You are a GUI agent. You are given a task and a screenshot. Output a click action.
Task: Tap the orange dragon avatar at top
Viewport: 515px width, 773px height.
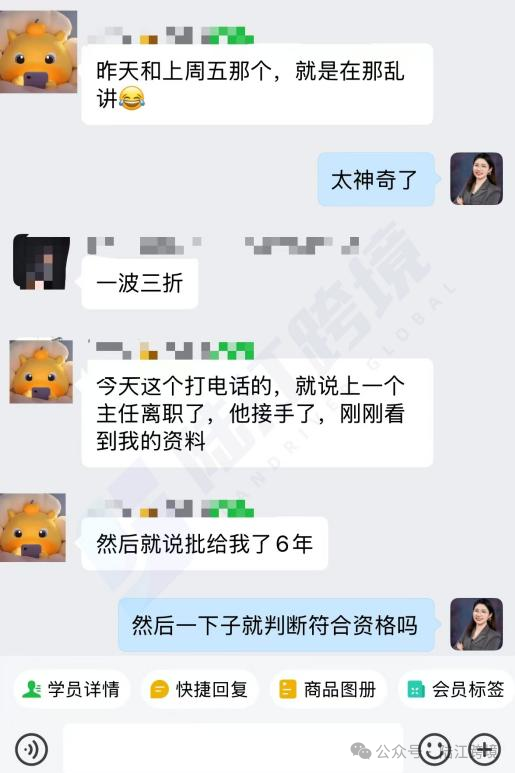[x=38, y=52]
